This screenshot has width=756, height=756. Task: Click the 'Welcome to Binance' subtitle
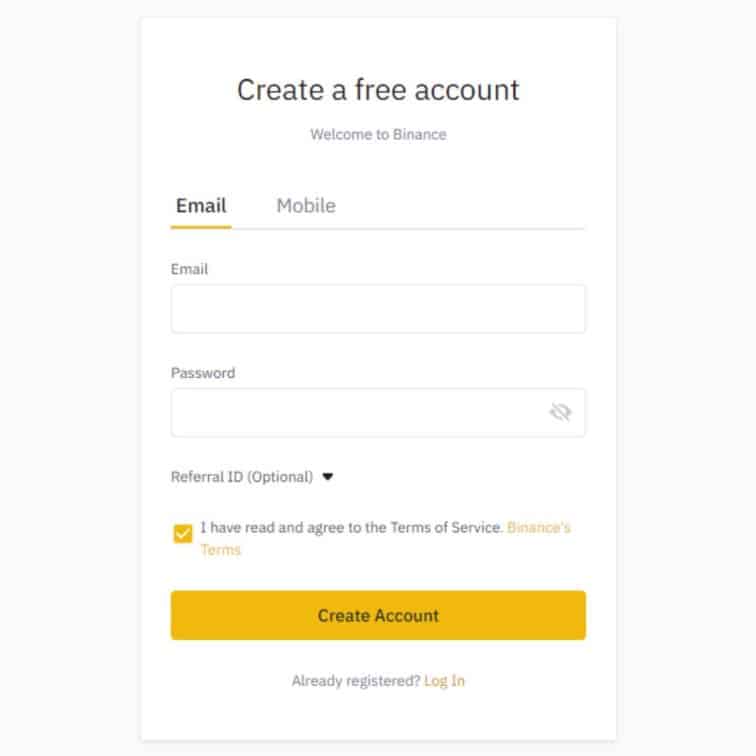(378, 135)
